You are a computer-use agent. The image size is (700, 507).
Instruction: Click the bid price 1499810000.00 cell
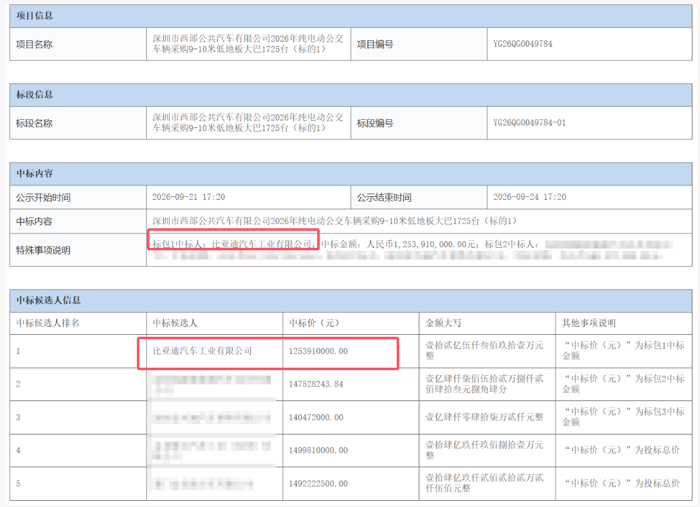coord(351,450)
